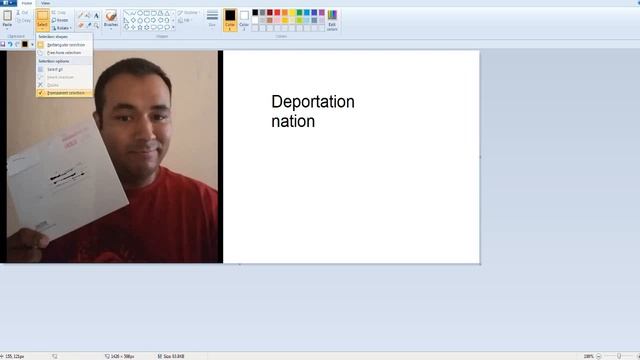
Task: Choose Invert selection from menu
Action: (x=64, y=77)
